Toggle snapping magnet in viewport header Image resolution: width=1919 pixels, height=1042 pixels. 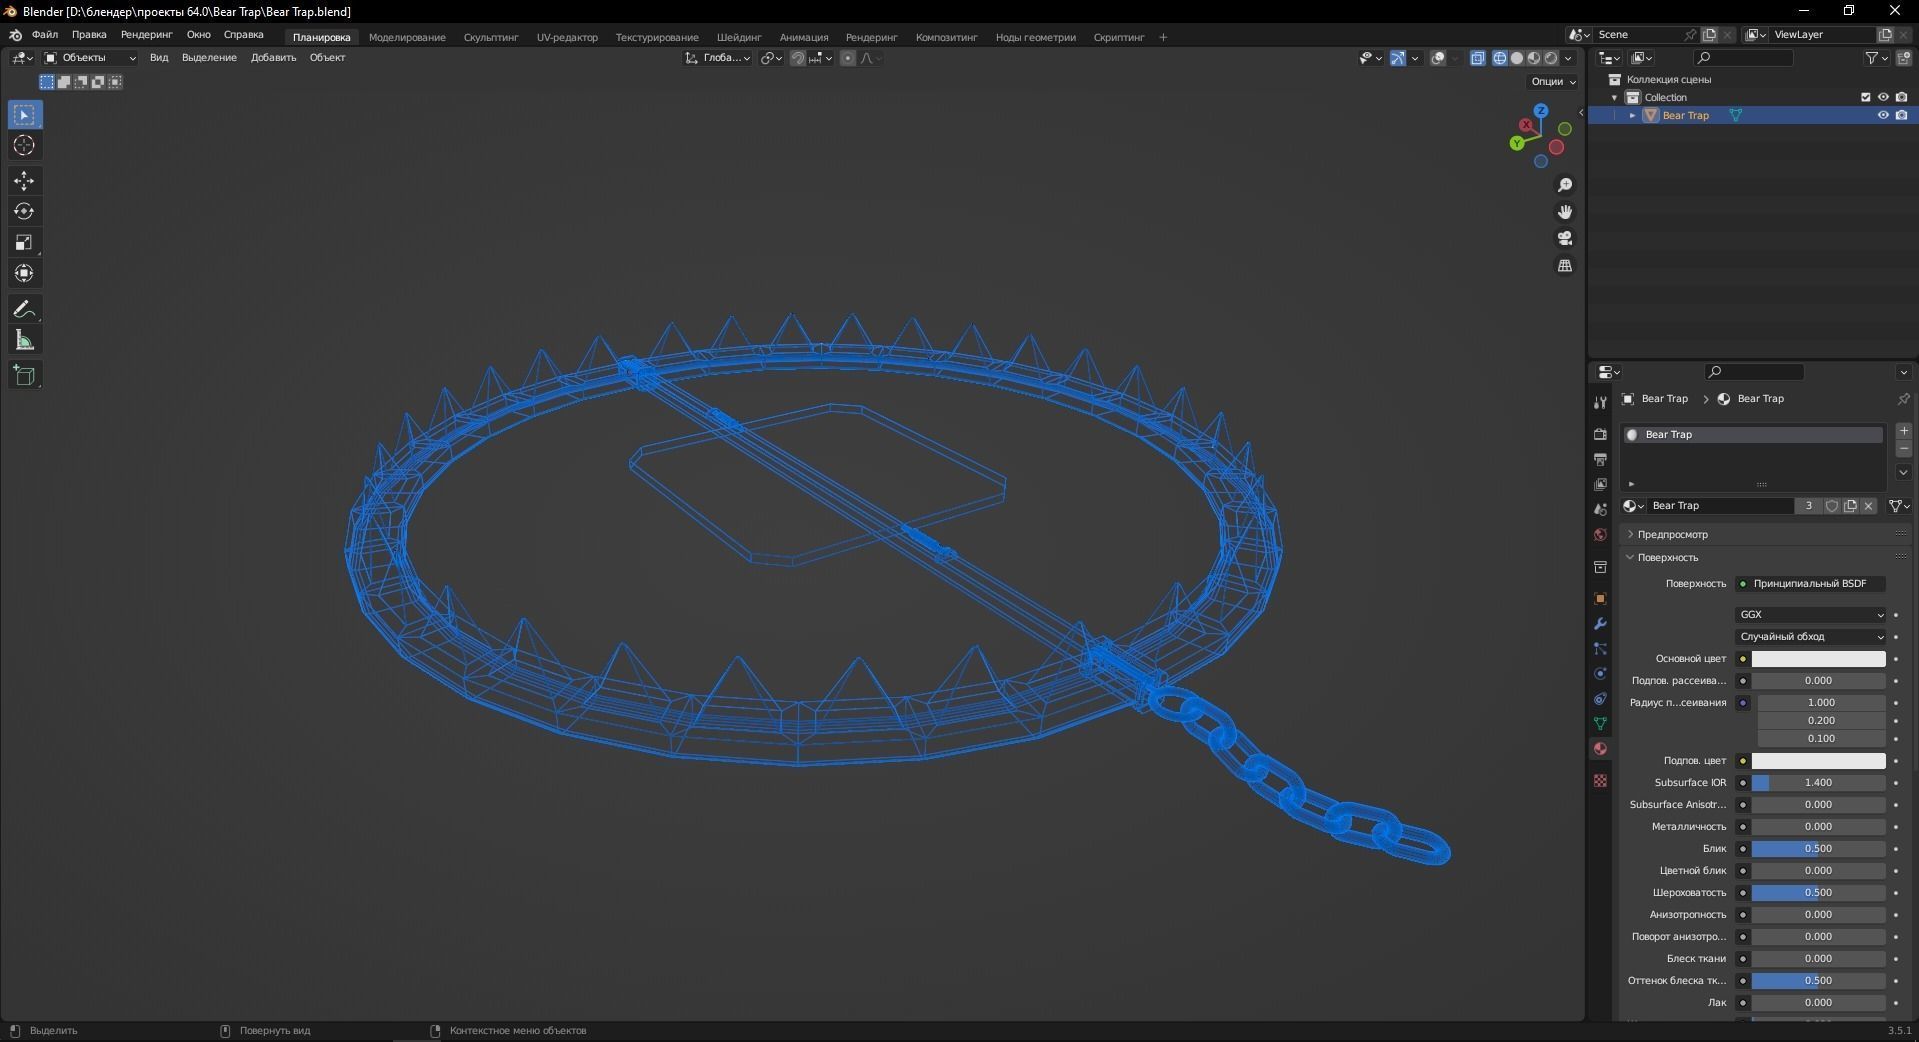798,58
